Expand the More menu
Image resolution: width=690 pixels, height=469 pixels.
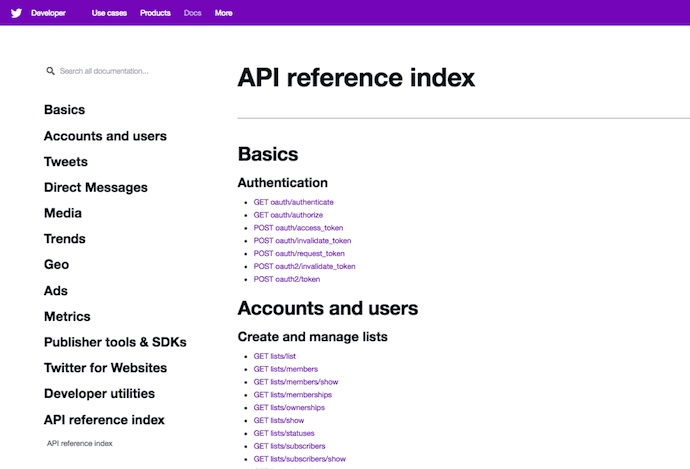223,13
